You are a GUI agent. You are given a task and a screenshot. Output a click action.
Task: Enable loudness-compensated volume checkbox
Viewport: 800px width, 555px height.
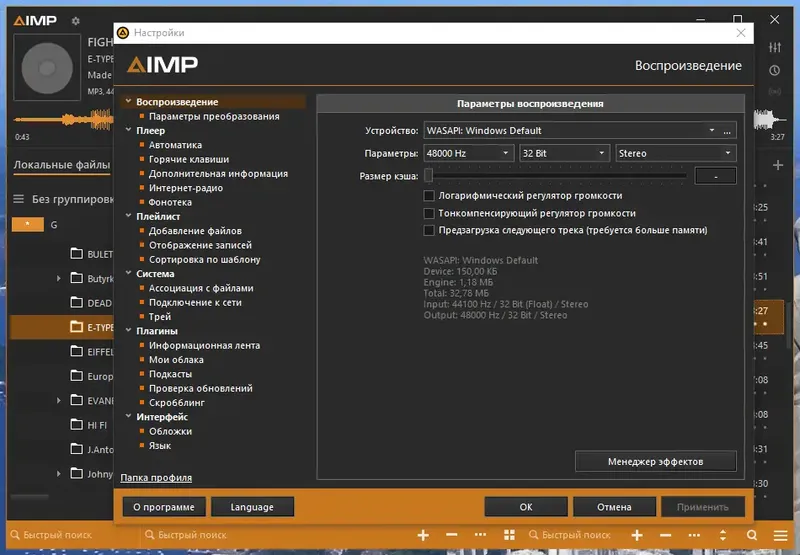click(429, 213)
